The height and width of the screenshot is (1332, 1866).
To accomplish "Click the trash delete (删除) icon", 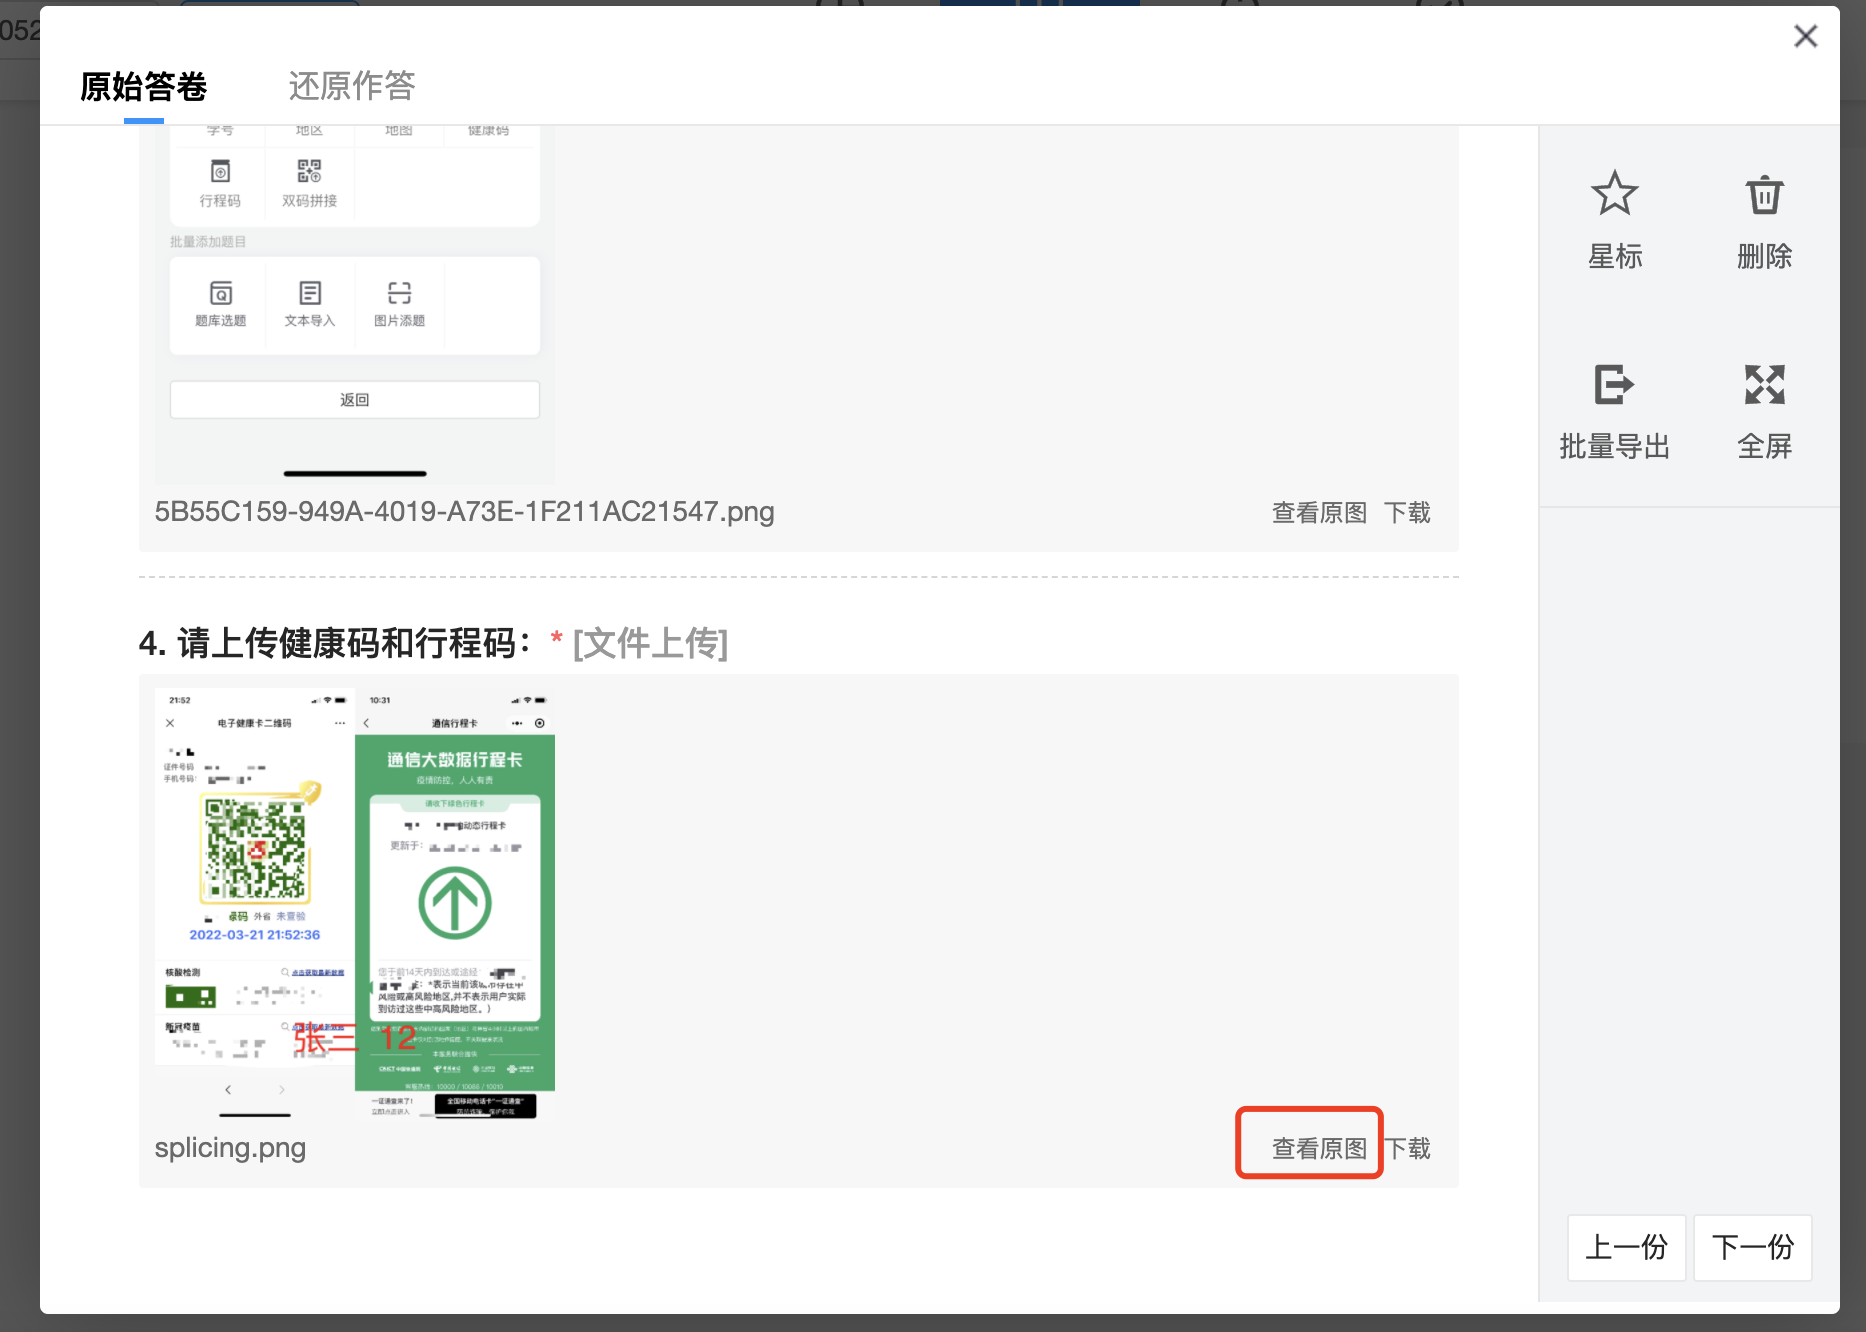I will pos(1764,194).
